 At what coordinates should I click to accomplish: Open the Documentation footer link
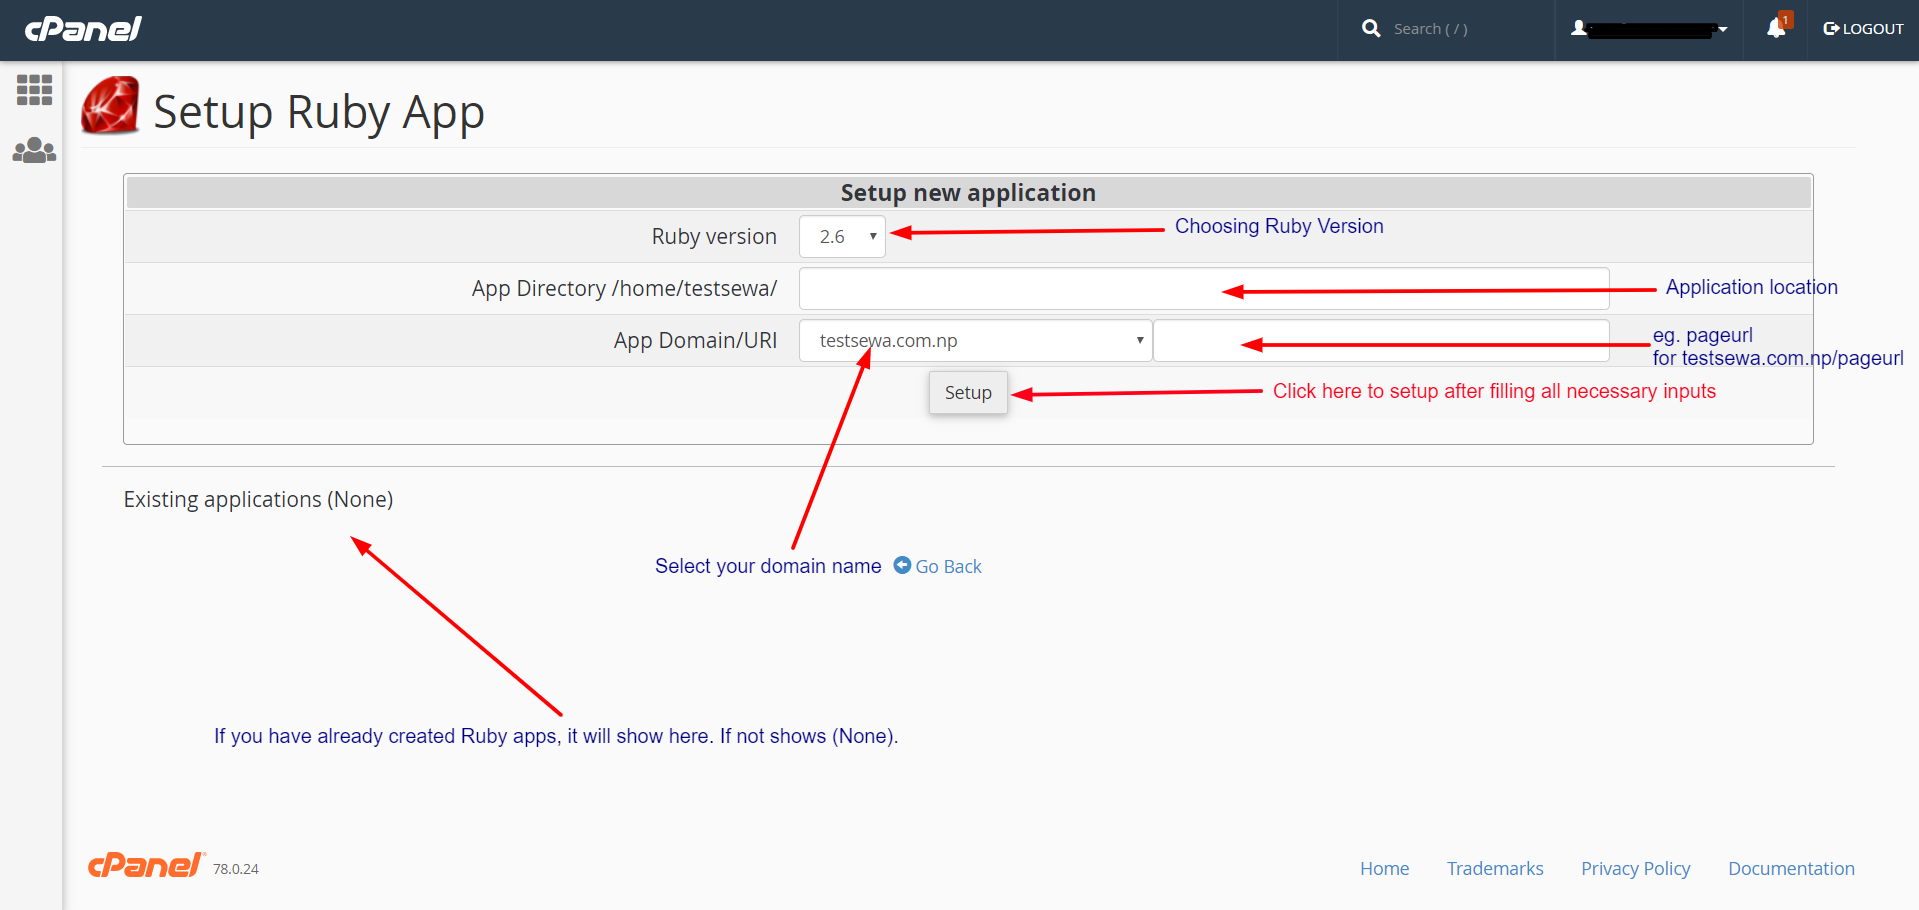pyautogui.click(x=1791, y=869)
